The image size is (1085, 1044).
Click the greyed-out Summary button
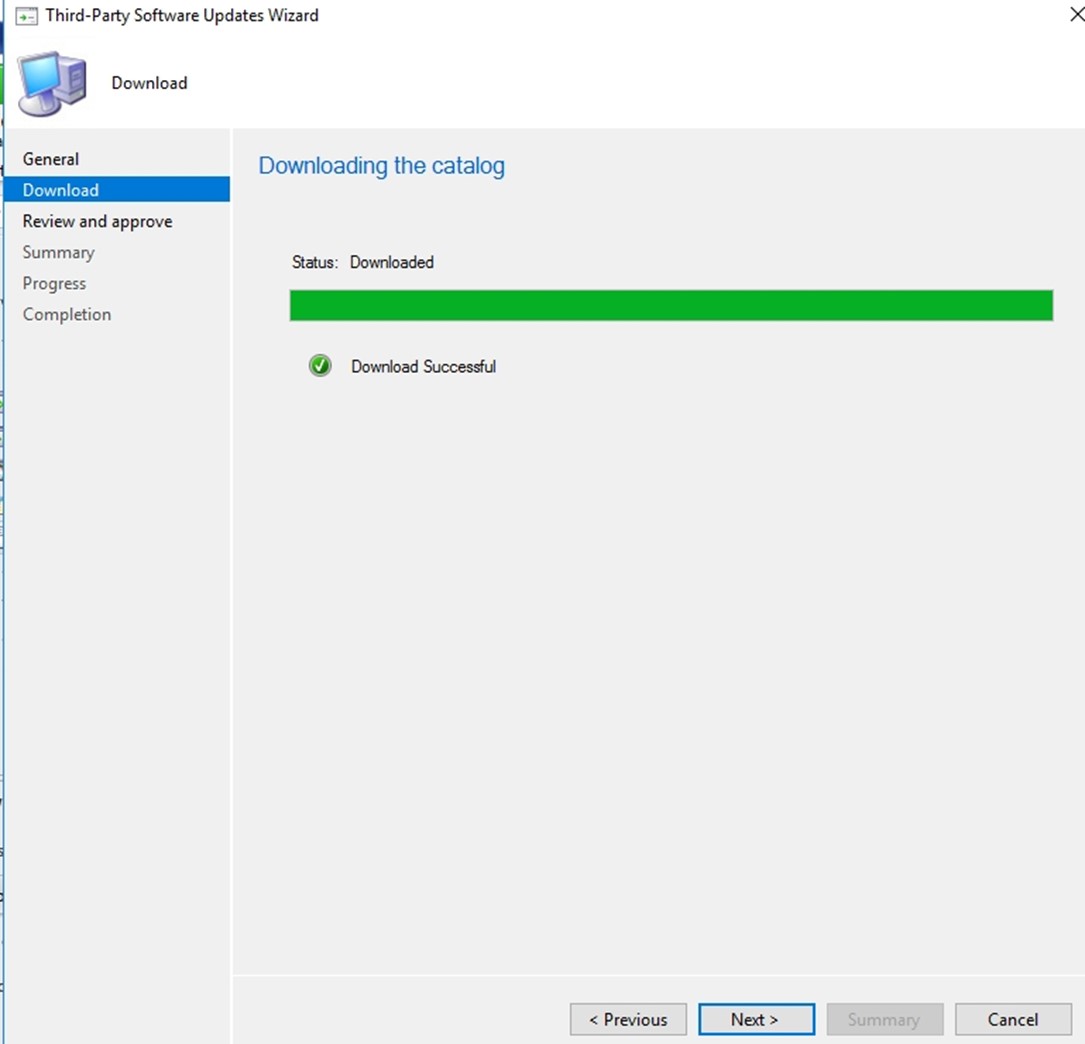(x=885, y=1019)
